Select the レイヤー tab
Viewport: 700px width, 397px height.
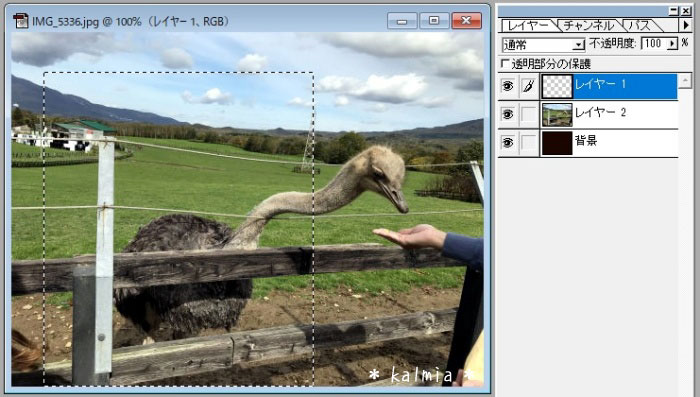pyautogui.click(x=529, y=25)
